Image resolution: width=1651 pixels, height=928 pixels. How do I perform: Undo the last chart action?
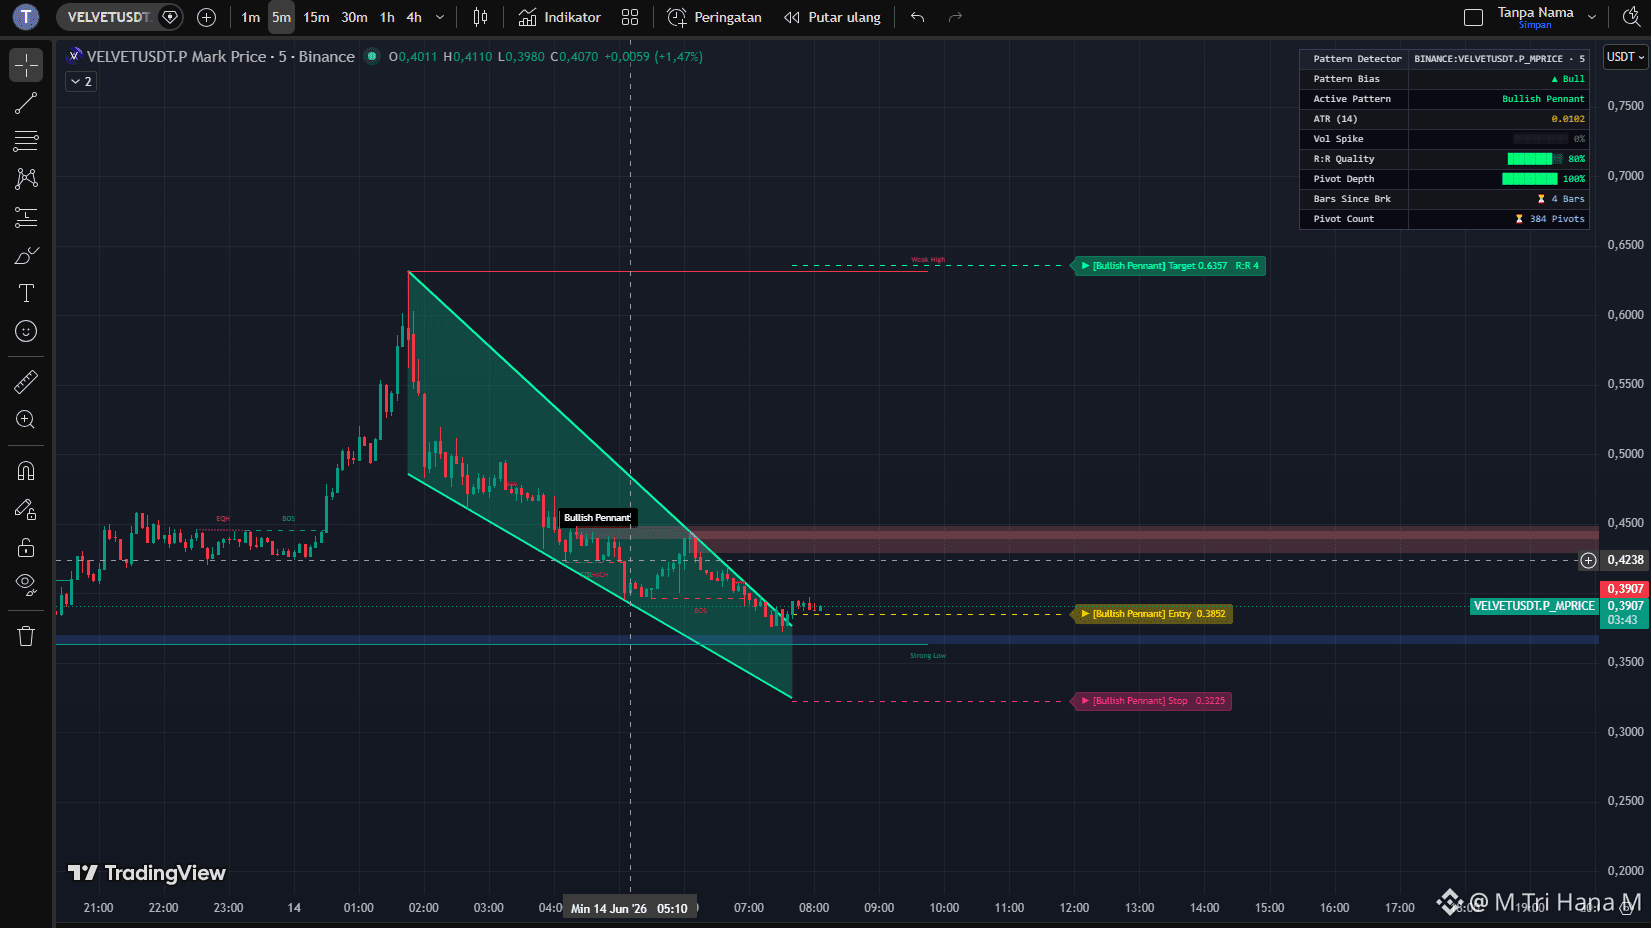[x=917, y=17]
